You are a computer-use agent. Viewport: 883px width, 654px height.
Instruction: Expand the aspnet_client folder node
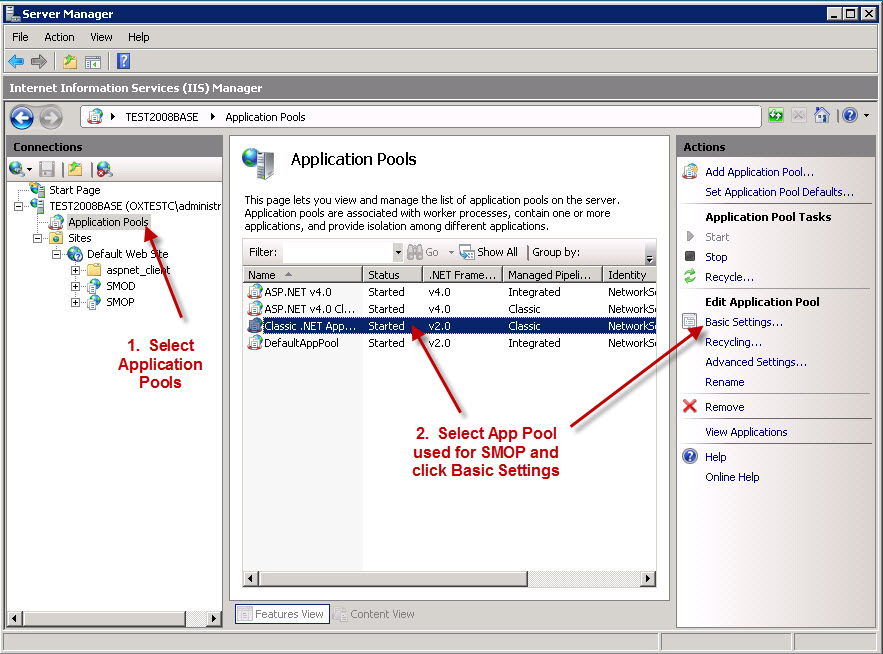pos(75,270)
